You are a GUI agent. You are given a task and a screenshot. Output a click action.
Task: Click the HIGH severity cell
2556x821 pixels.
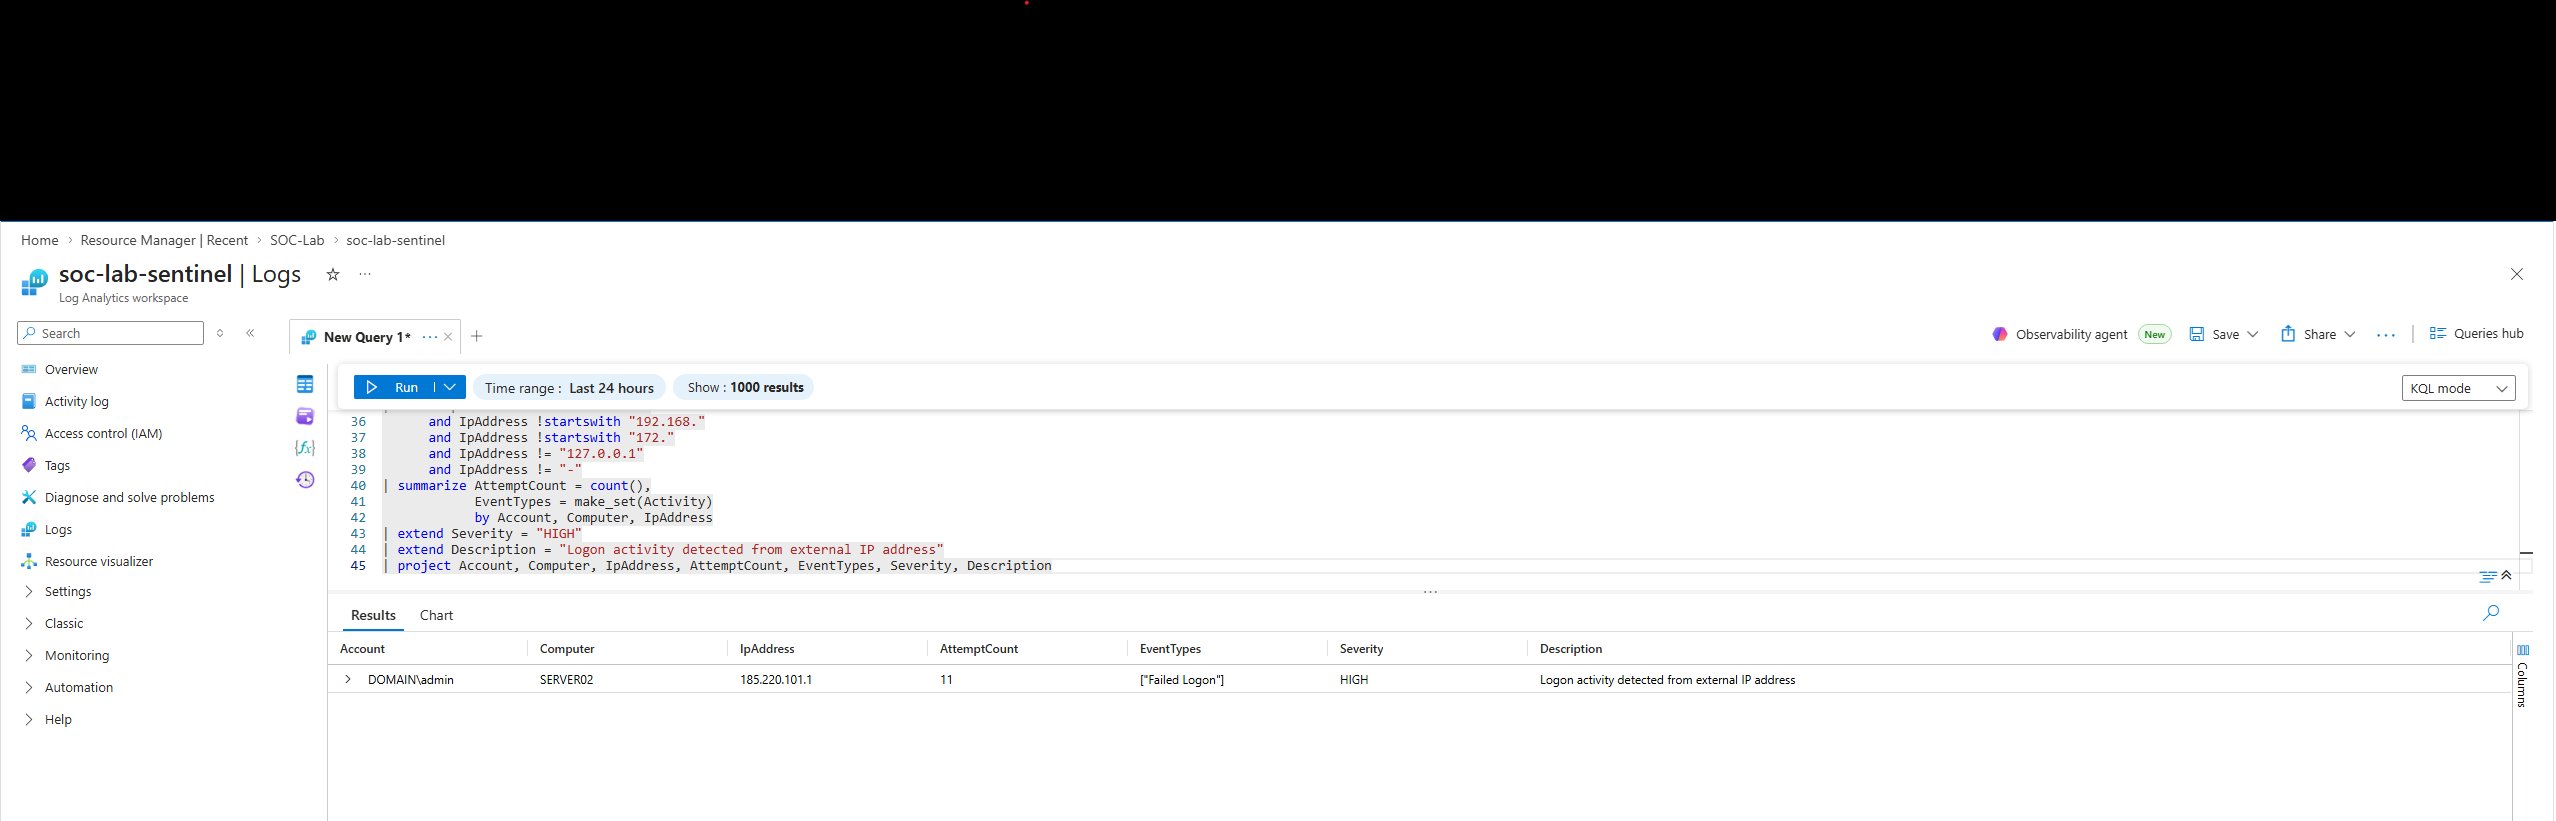pos(1354,680)
